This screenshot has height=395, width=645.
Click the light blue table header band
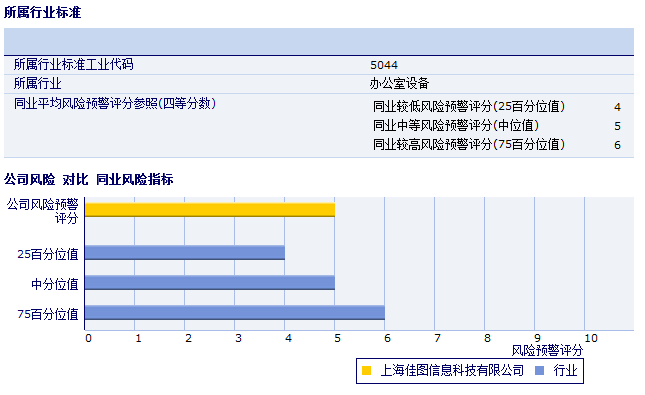[x=319, y=42]
